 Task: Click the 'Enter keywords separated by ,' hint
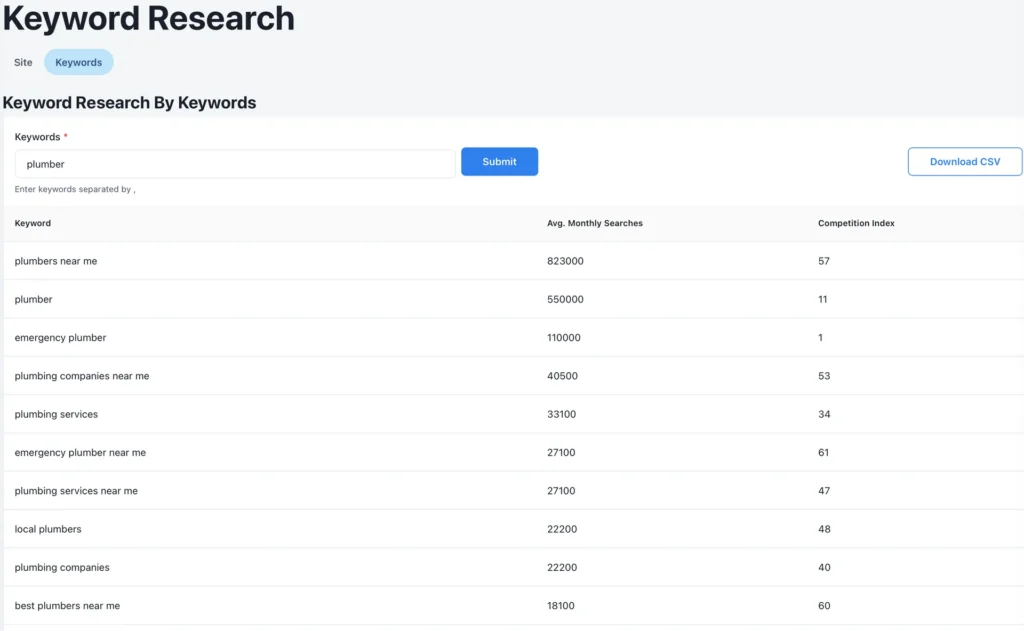tap(75, 189)
